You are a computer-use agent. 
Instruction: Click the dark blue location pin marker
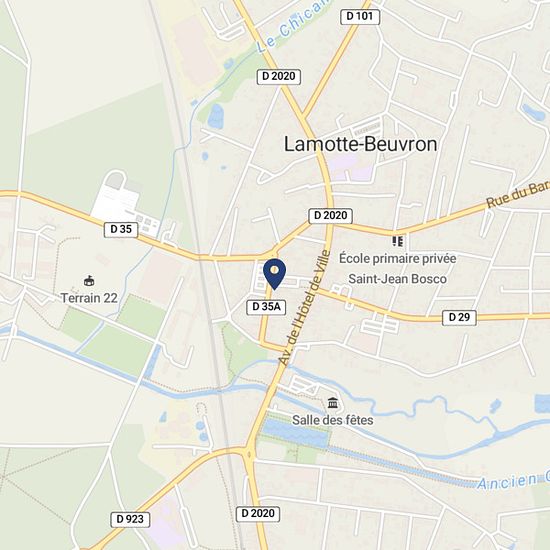tap(275, 274)
